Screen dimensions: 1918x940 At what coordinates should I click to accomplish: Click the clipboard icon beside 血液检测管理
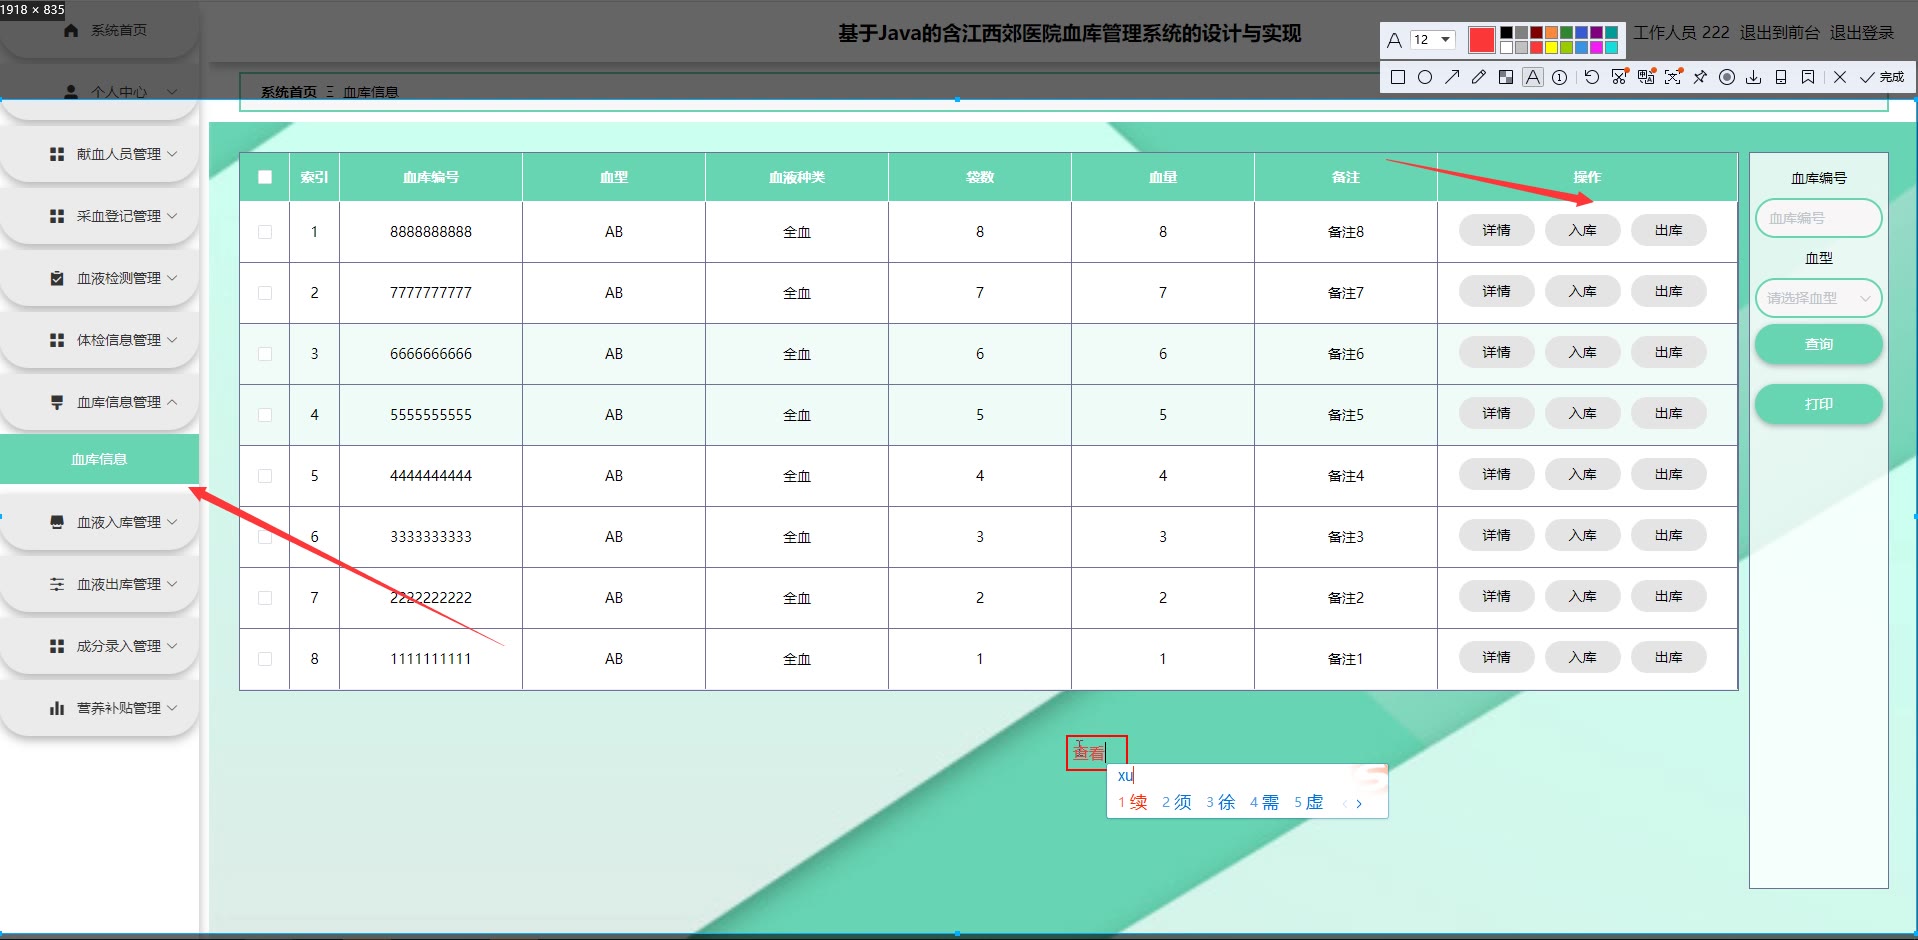(57, 278)
